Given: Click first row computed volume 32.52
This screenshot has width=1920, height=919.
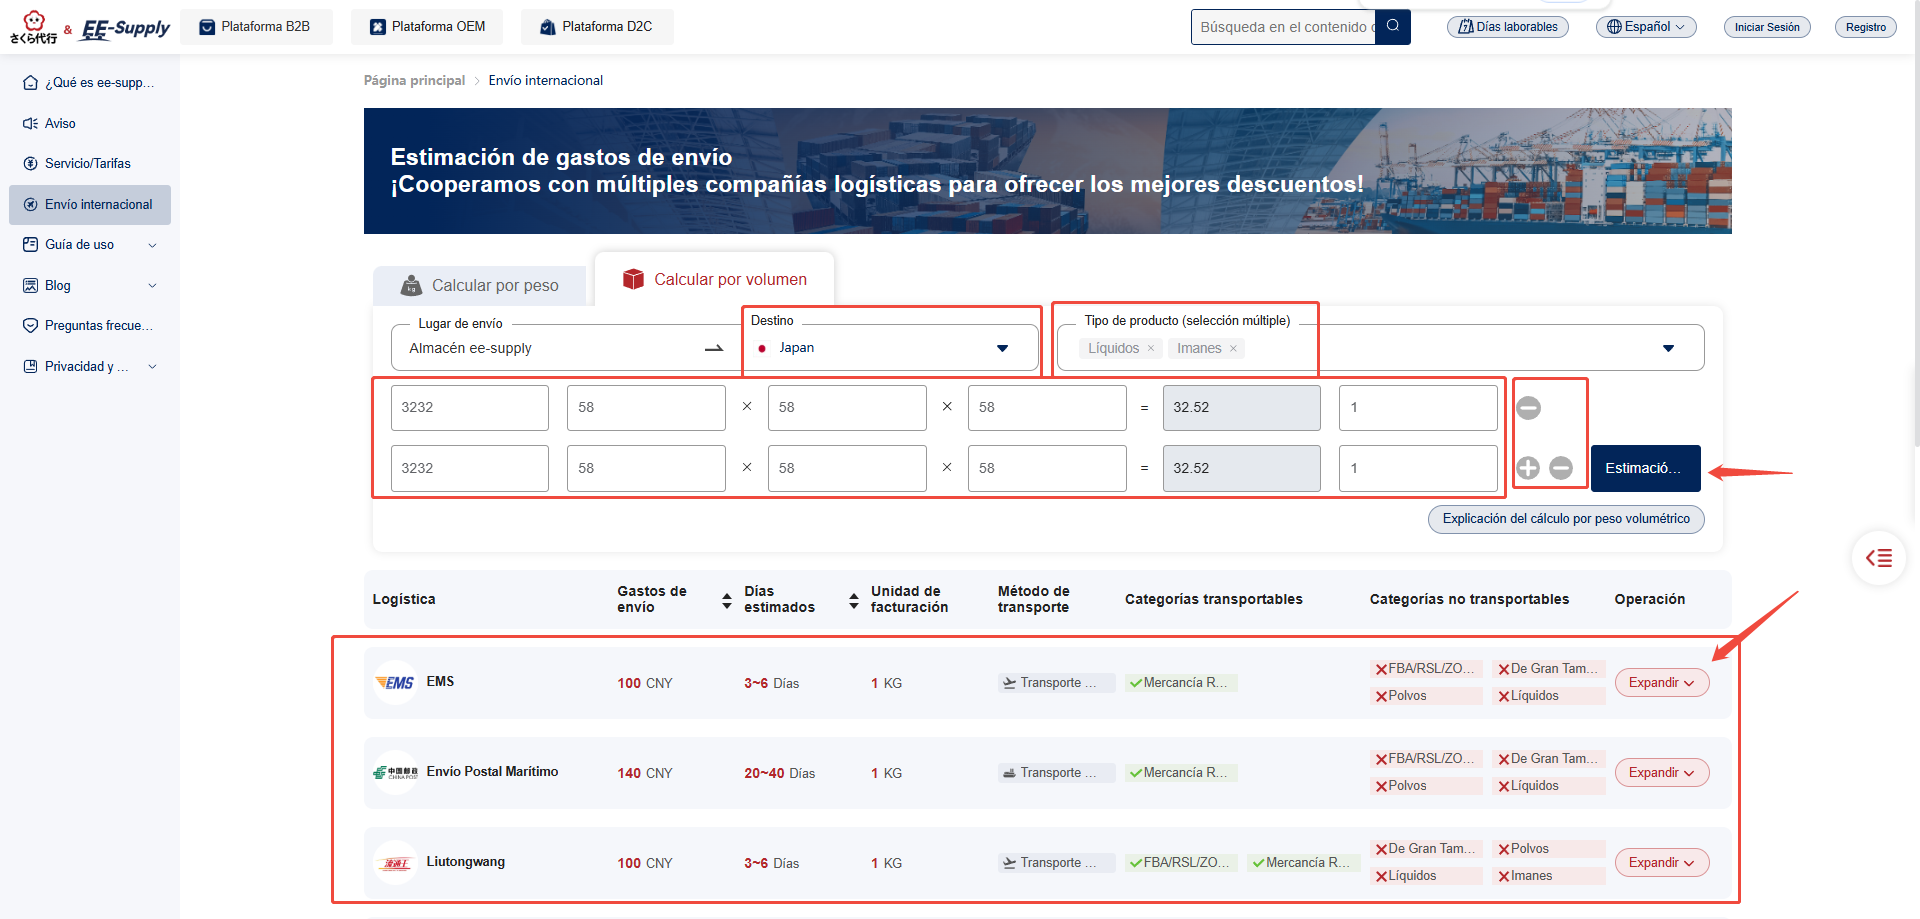Looking at the screenshot, I should point(1242,408).
